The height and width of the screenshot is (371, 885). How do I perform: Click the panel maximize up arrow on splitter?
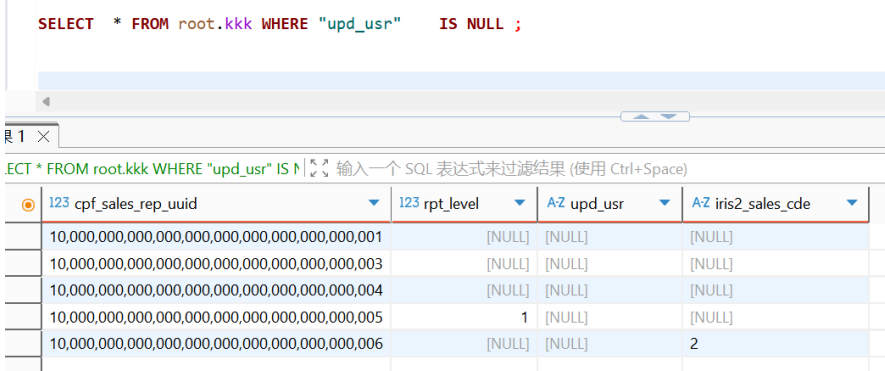click(x=641, y=116)
